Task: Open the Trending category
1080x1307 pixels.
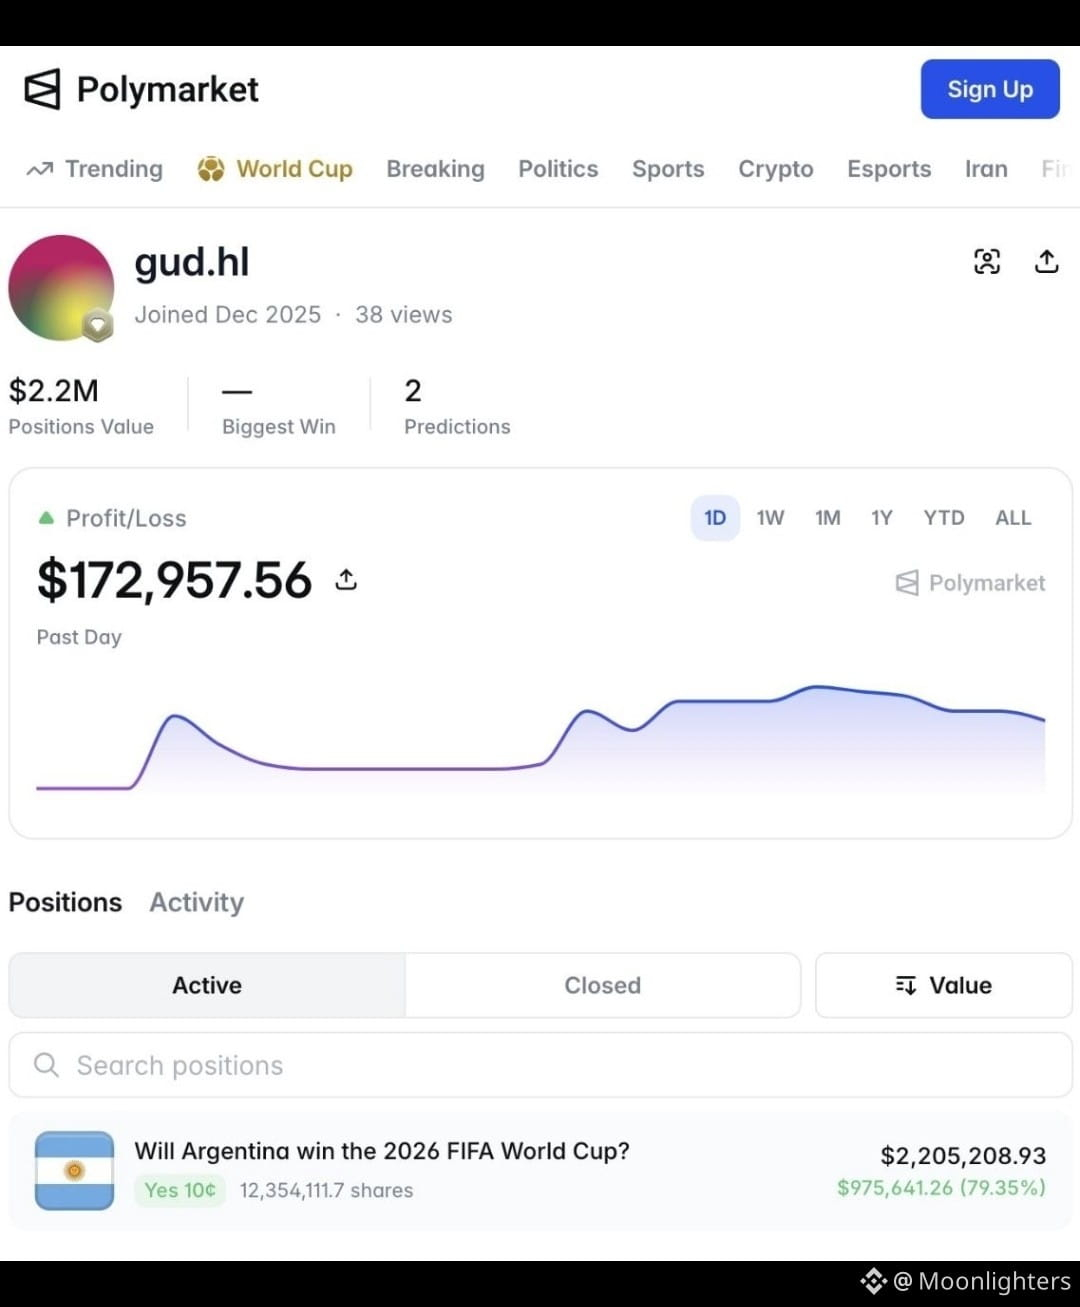Action: (x=95, y=169)
